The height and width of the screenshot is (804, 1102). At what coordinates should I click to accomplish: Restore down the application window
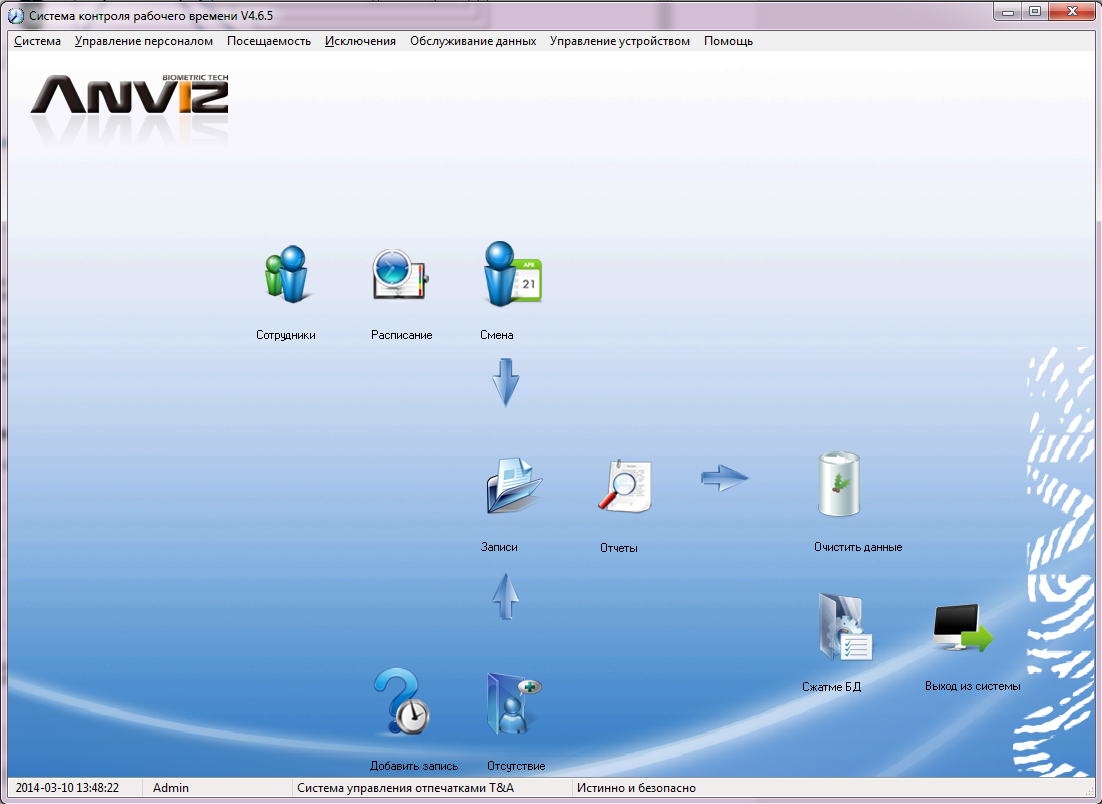[x=1035, y=11]
